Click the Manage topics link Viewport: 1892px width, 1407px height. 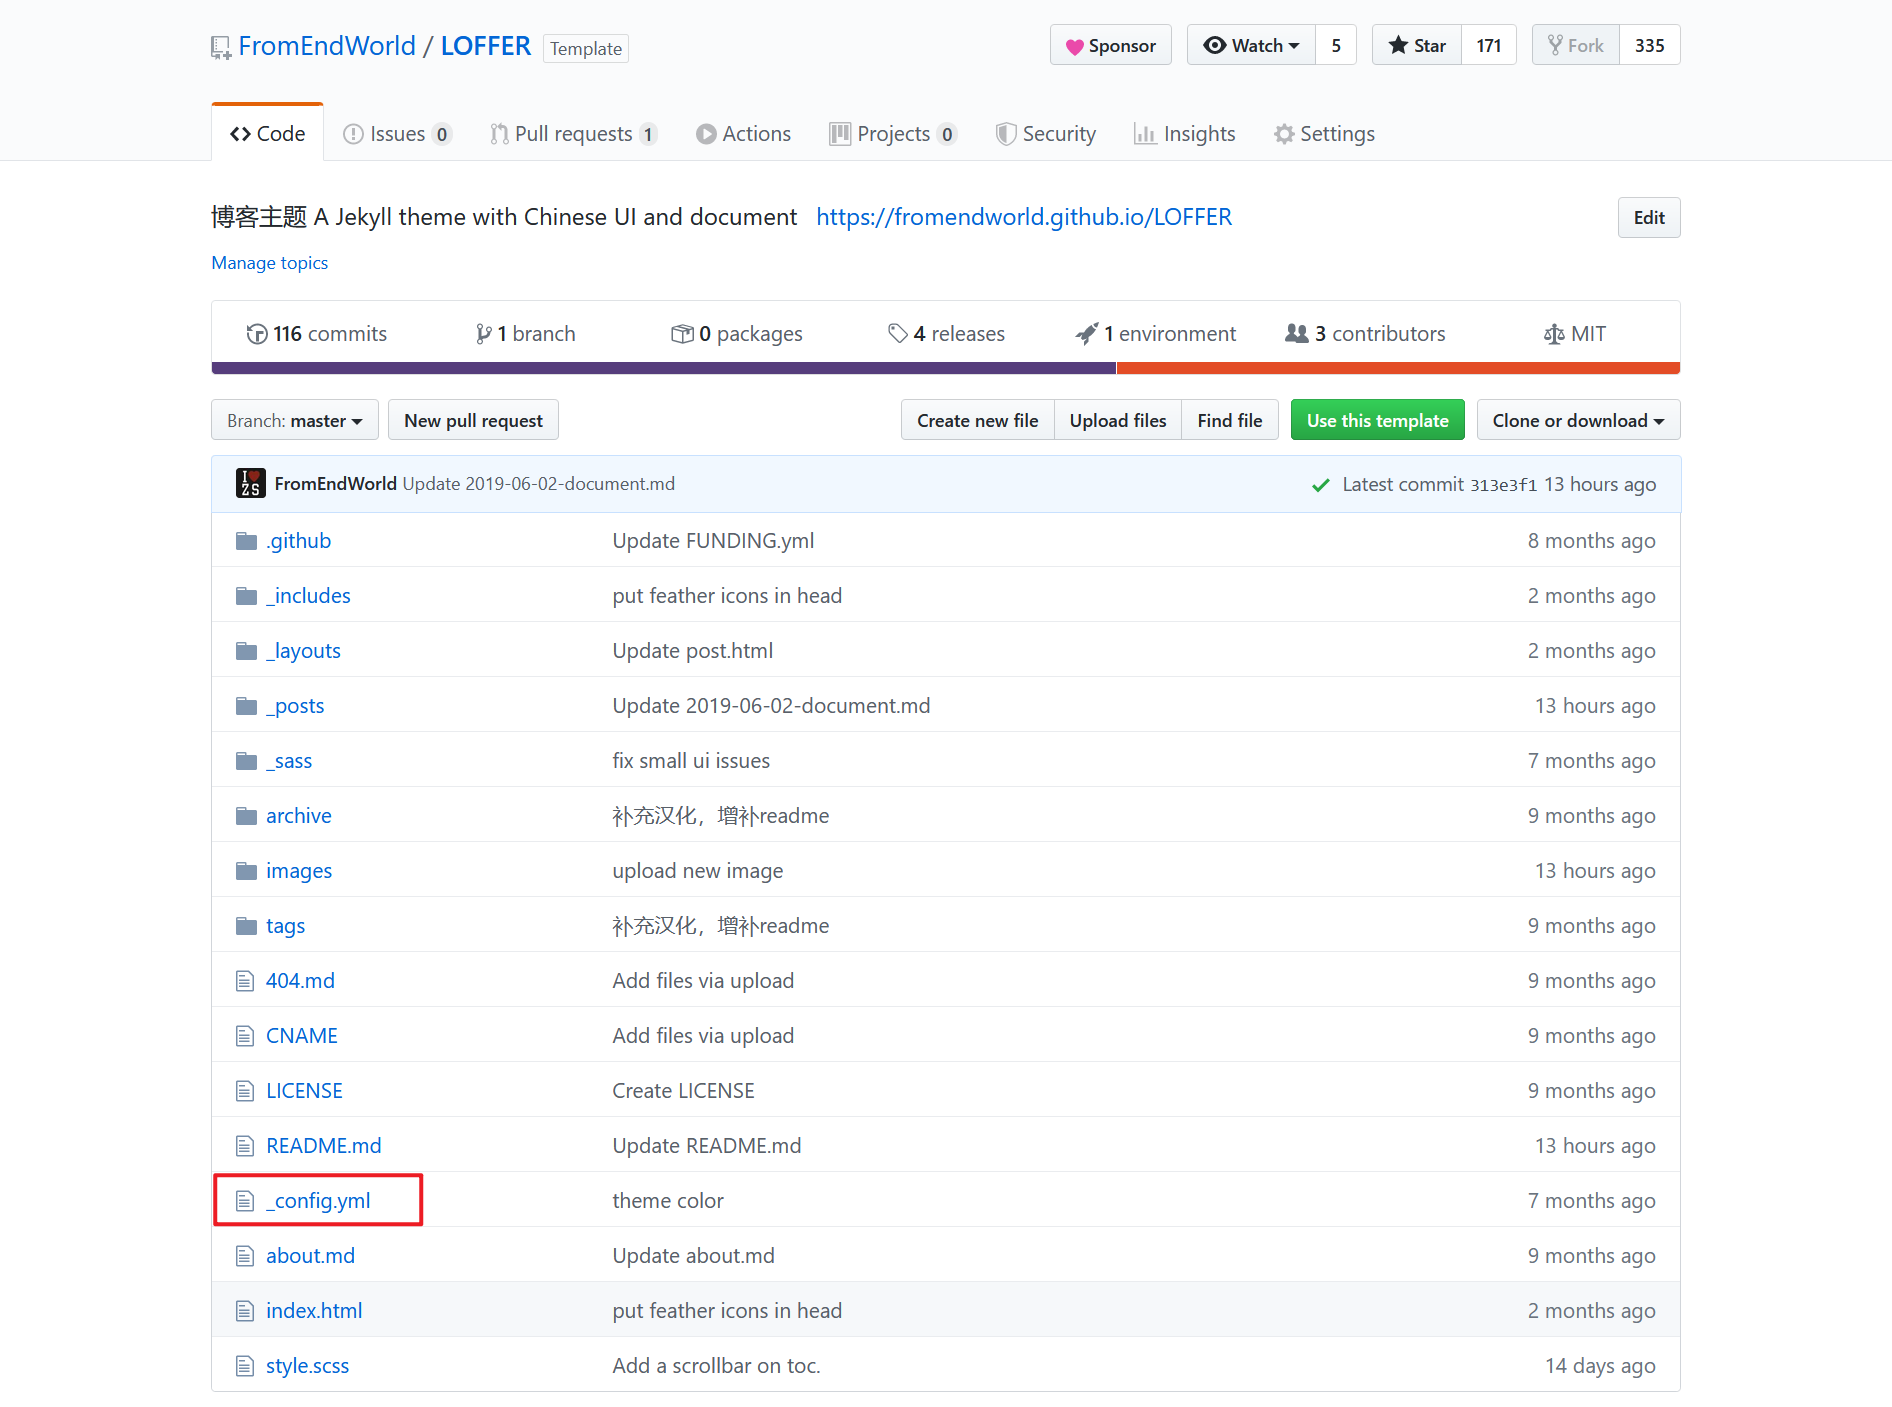tap(269, 262)
